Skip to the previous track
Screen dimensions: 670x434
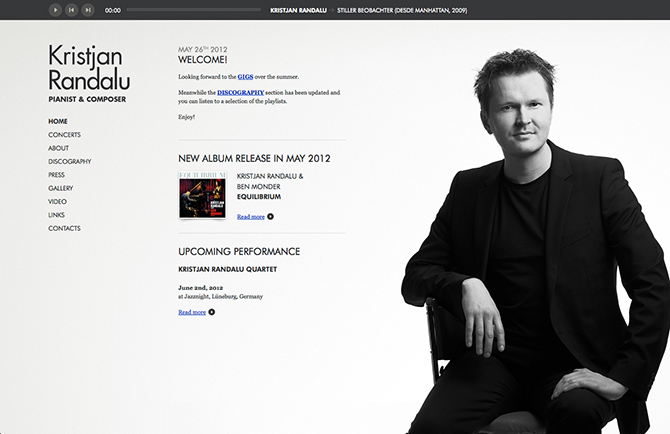71,10
